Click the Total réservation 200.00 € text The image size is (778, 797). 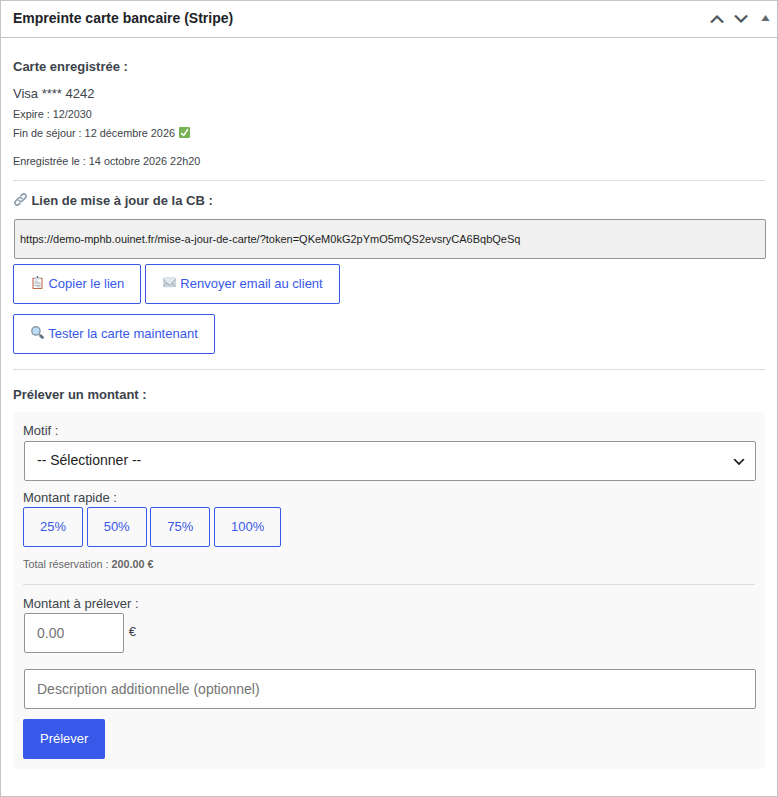tap(88, 564)
